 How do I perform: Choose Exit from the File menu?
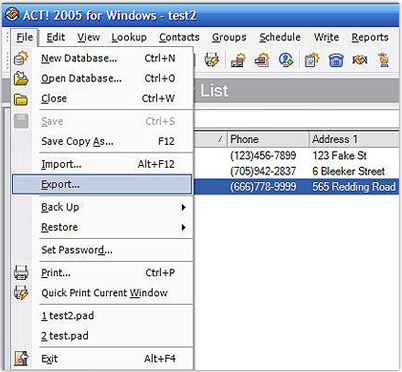(102, 359)
